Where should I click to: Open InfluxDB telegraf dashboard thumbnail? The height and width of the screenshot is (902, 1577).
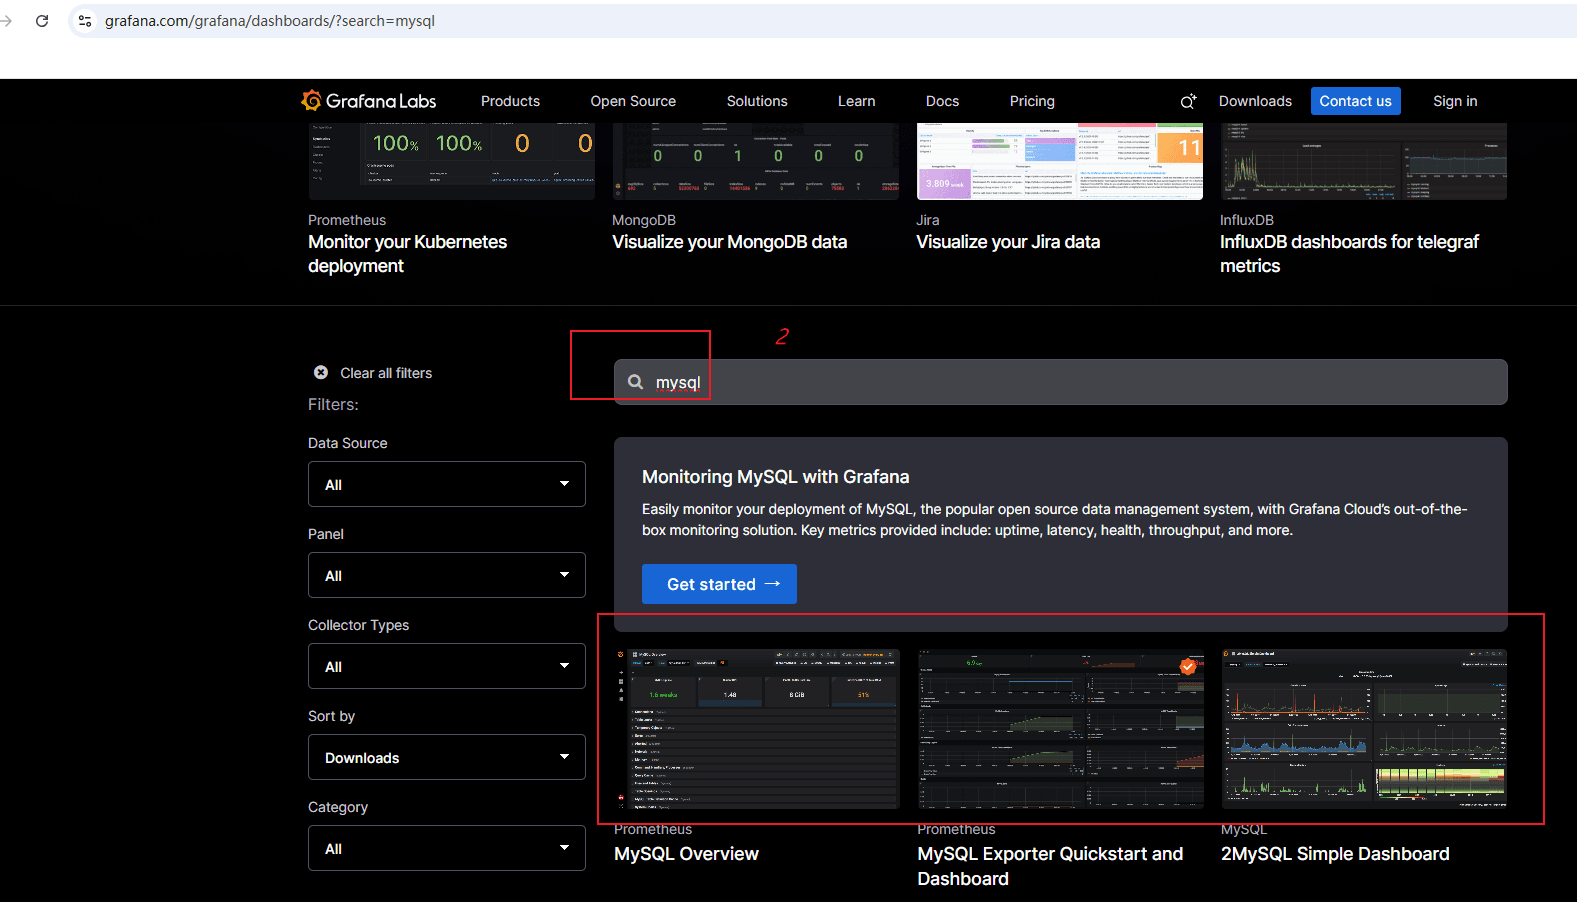(1363, 161)
